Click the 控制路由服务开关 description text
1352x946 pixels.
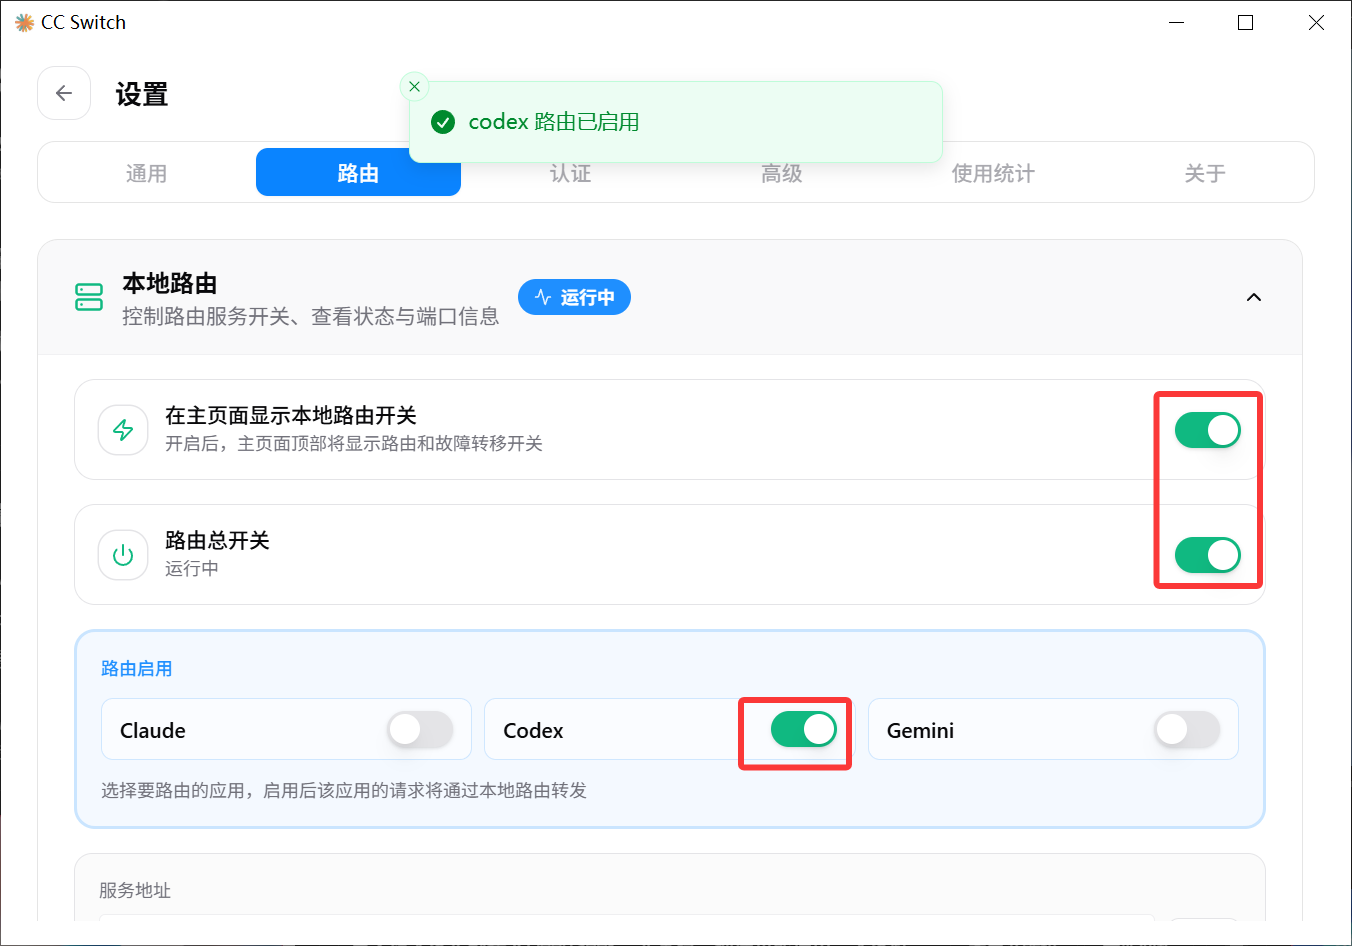[x=311, y=317]
